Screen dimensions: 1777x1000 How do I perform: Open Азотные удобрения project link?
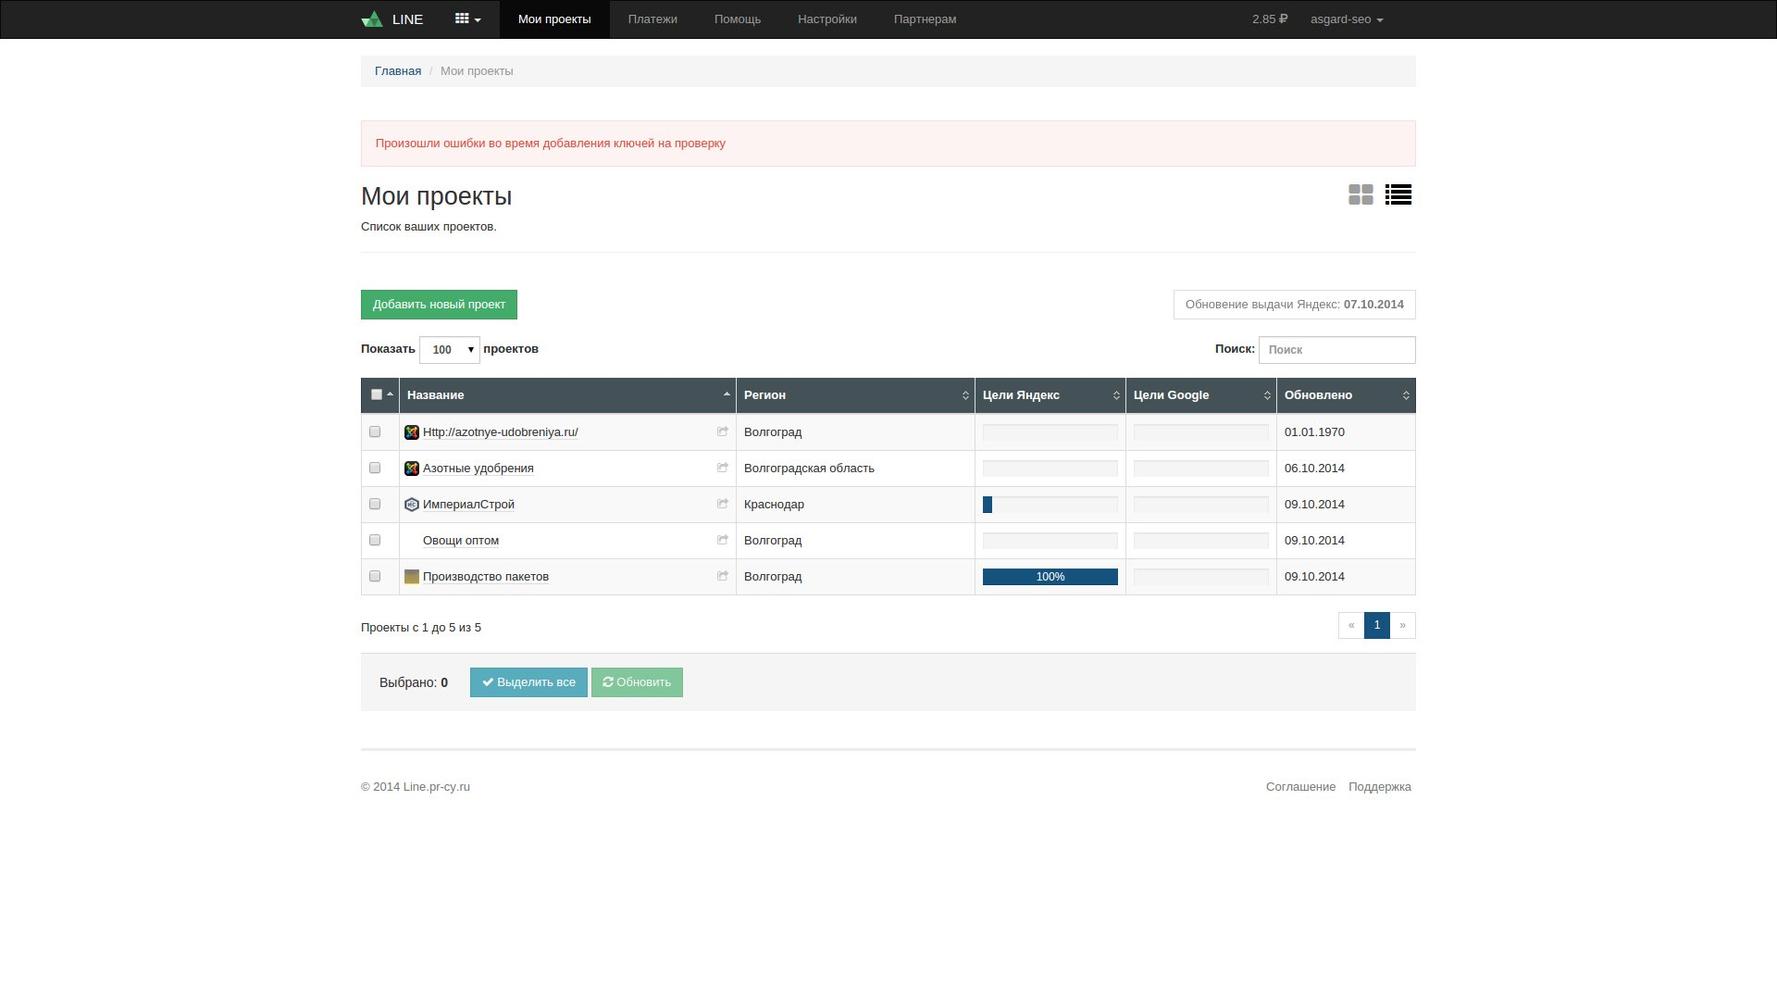(x=478, y=468)
